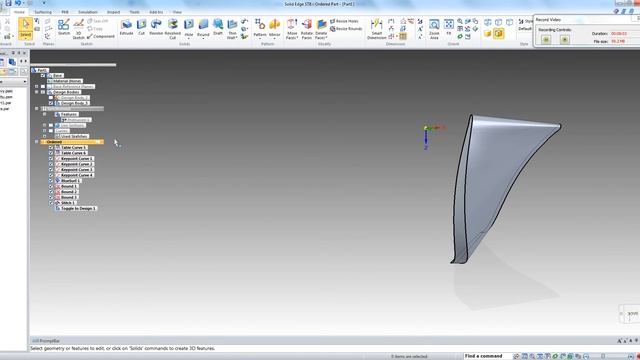Switch to the Tools ribbon tab
This screenshot has width=640, height=360.
click(134, 12)
